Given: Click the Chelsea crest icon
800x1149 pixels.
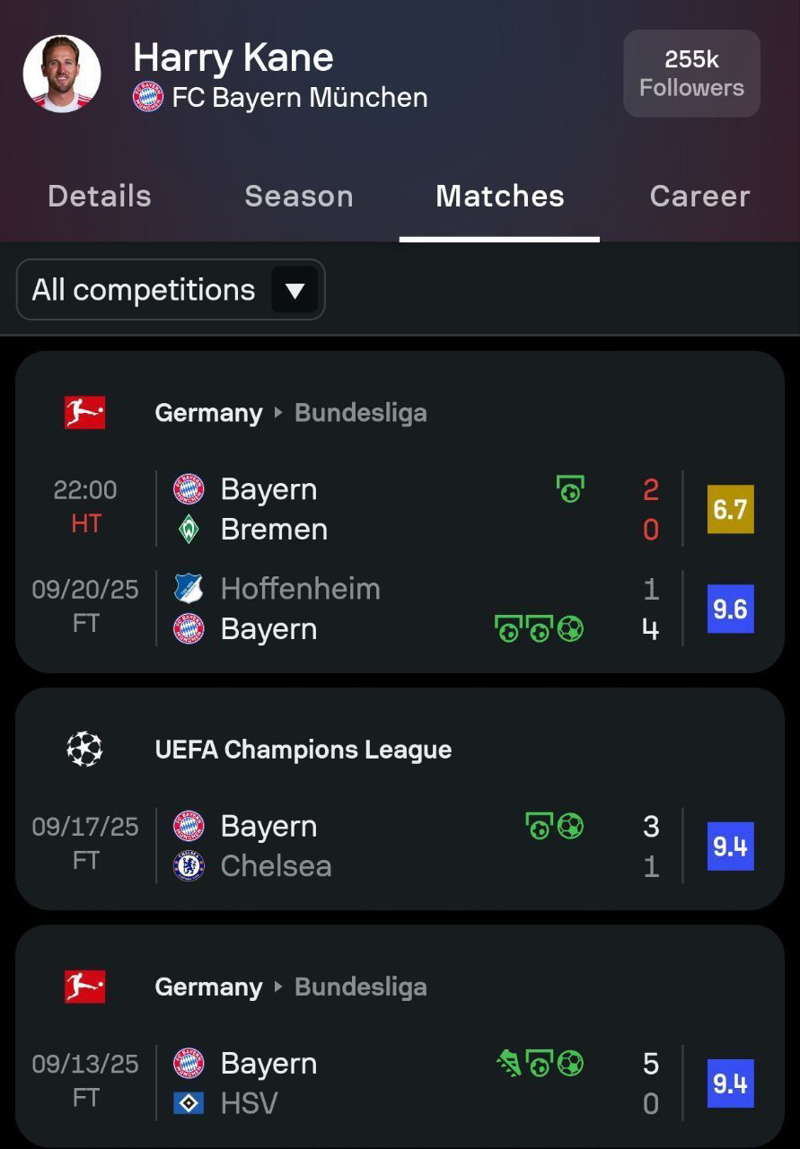Looking at the screenshot, I should click(x=189, y=866).
